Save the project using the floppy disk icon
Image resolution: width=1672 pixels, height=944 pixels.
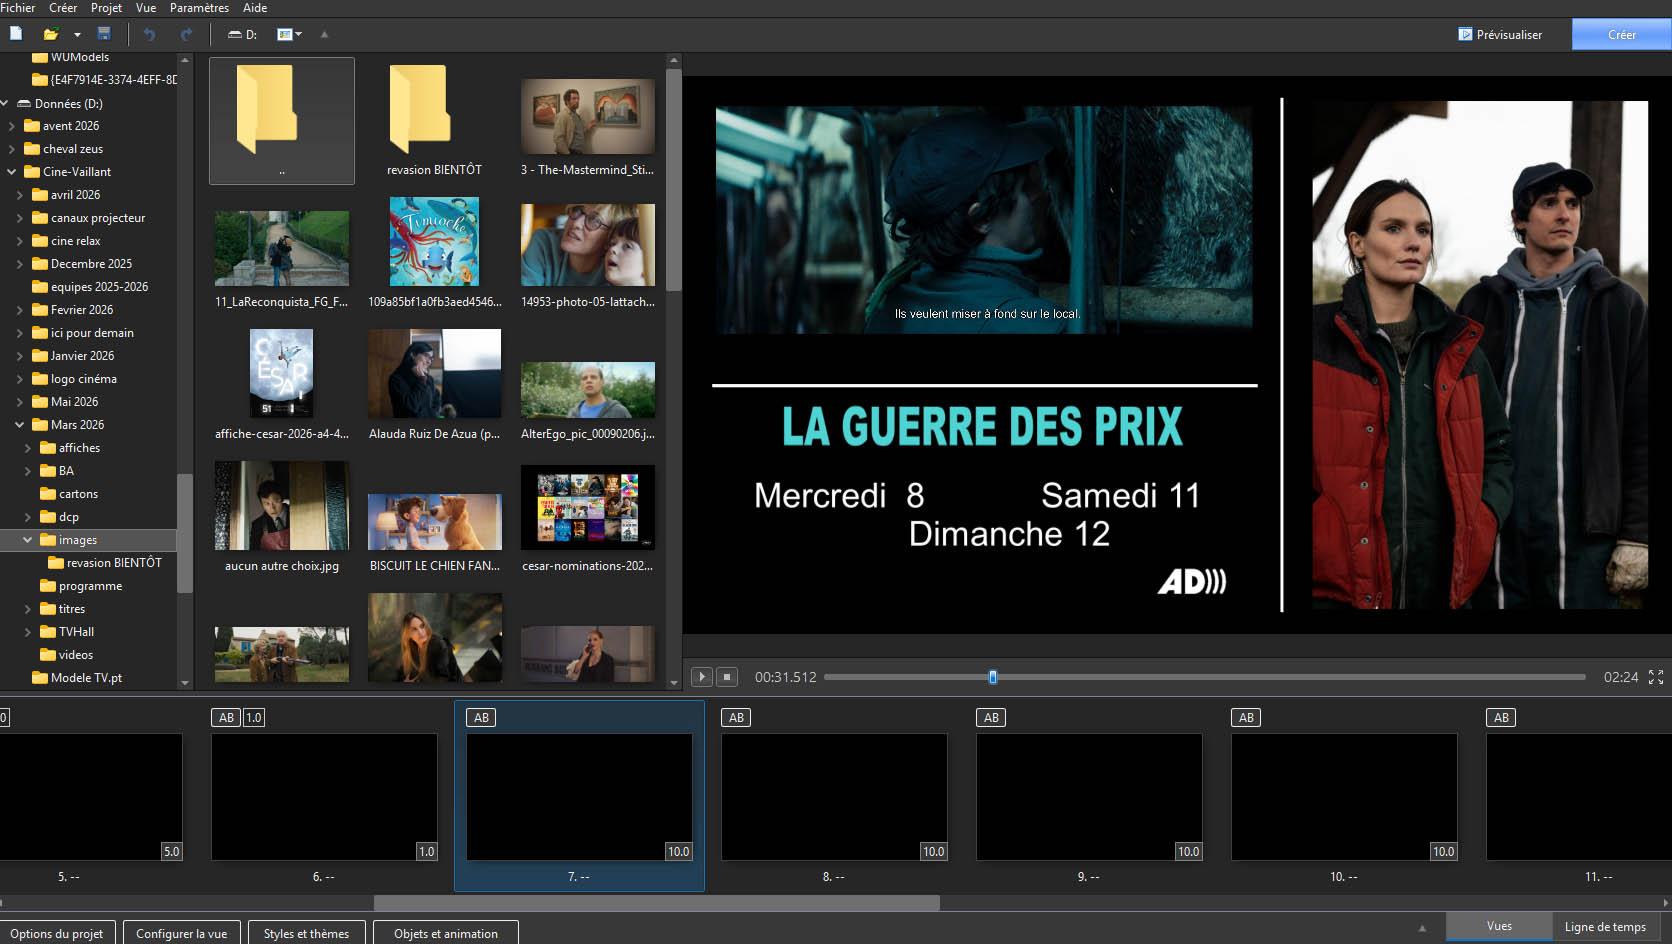tap(104, 34)
